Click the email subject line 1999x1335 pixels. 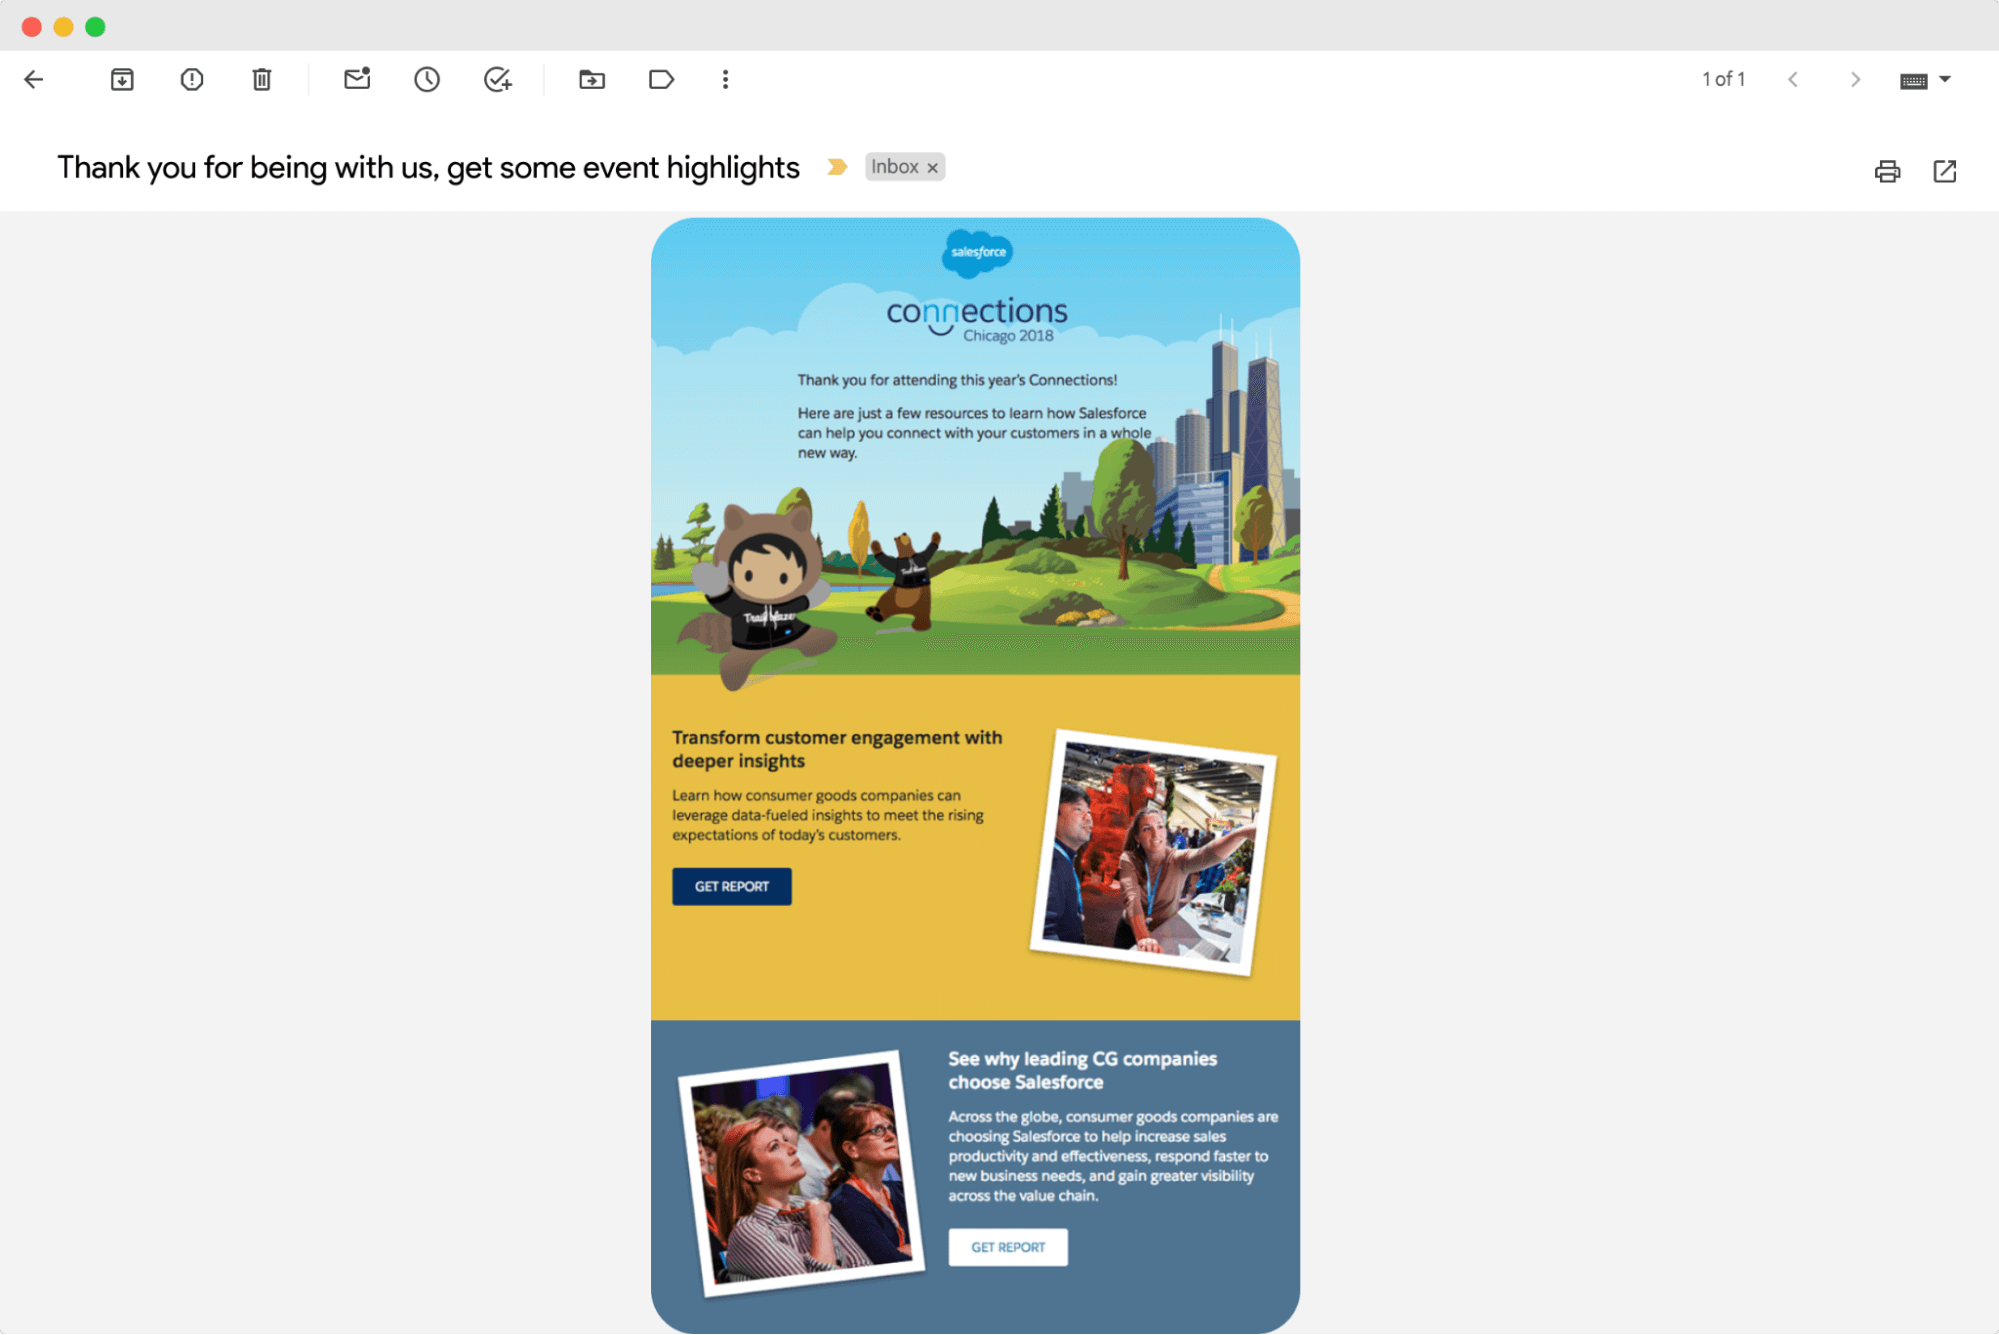pyautogui.click(x=428, y=168)
